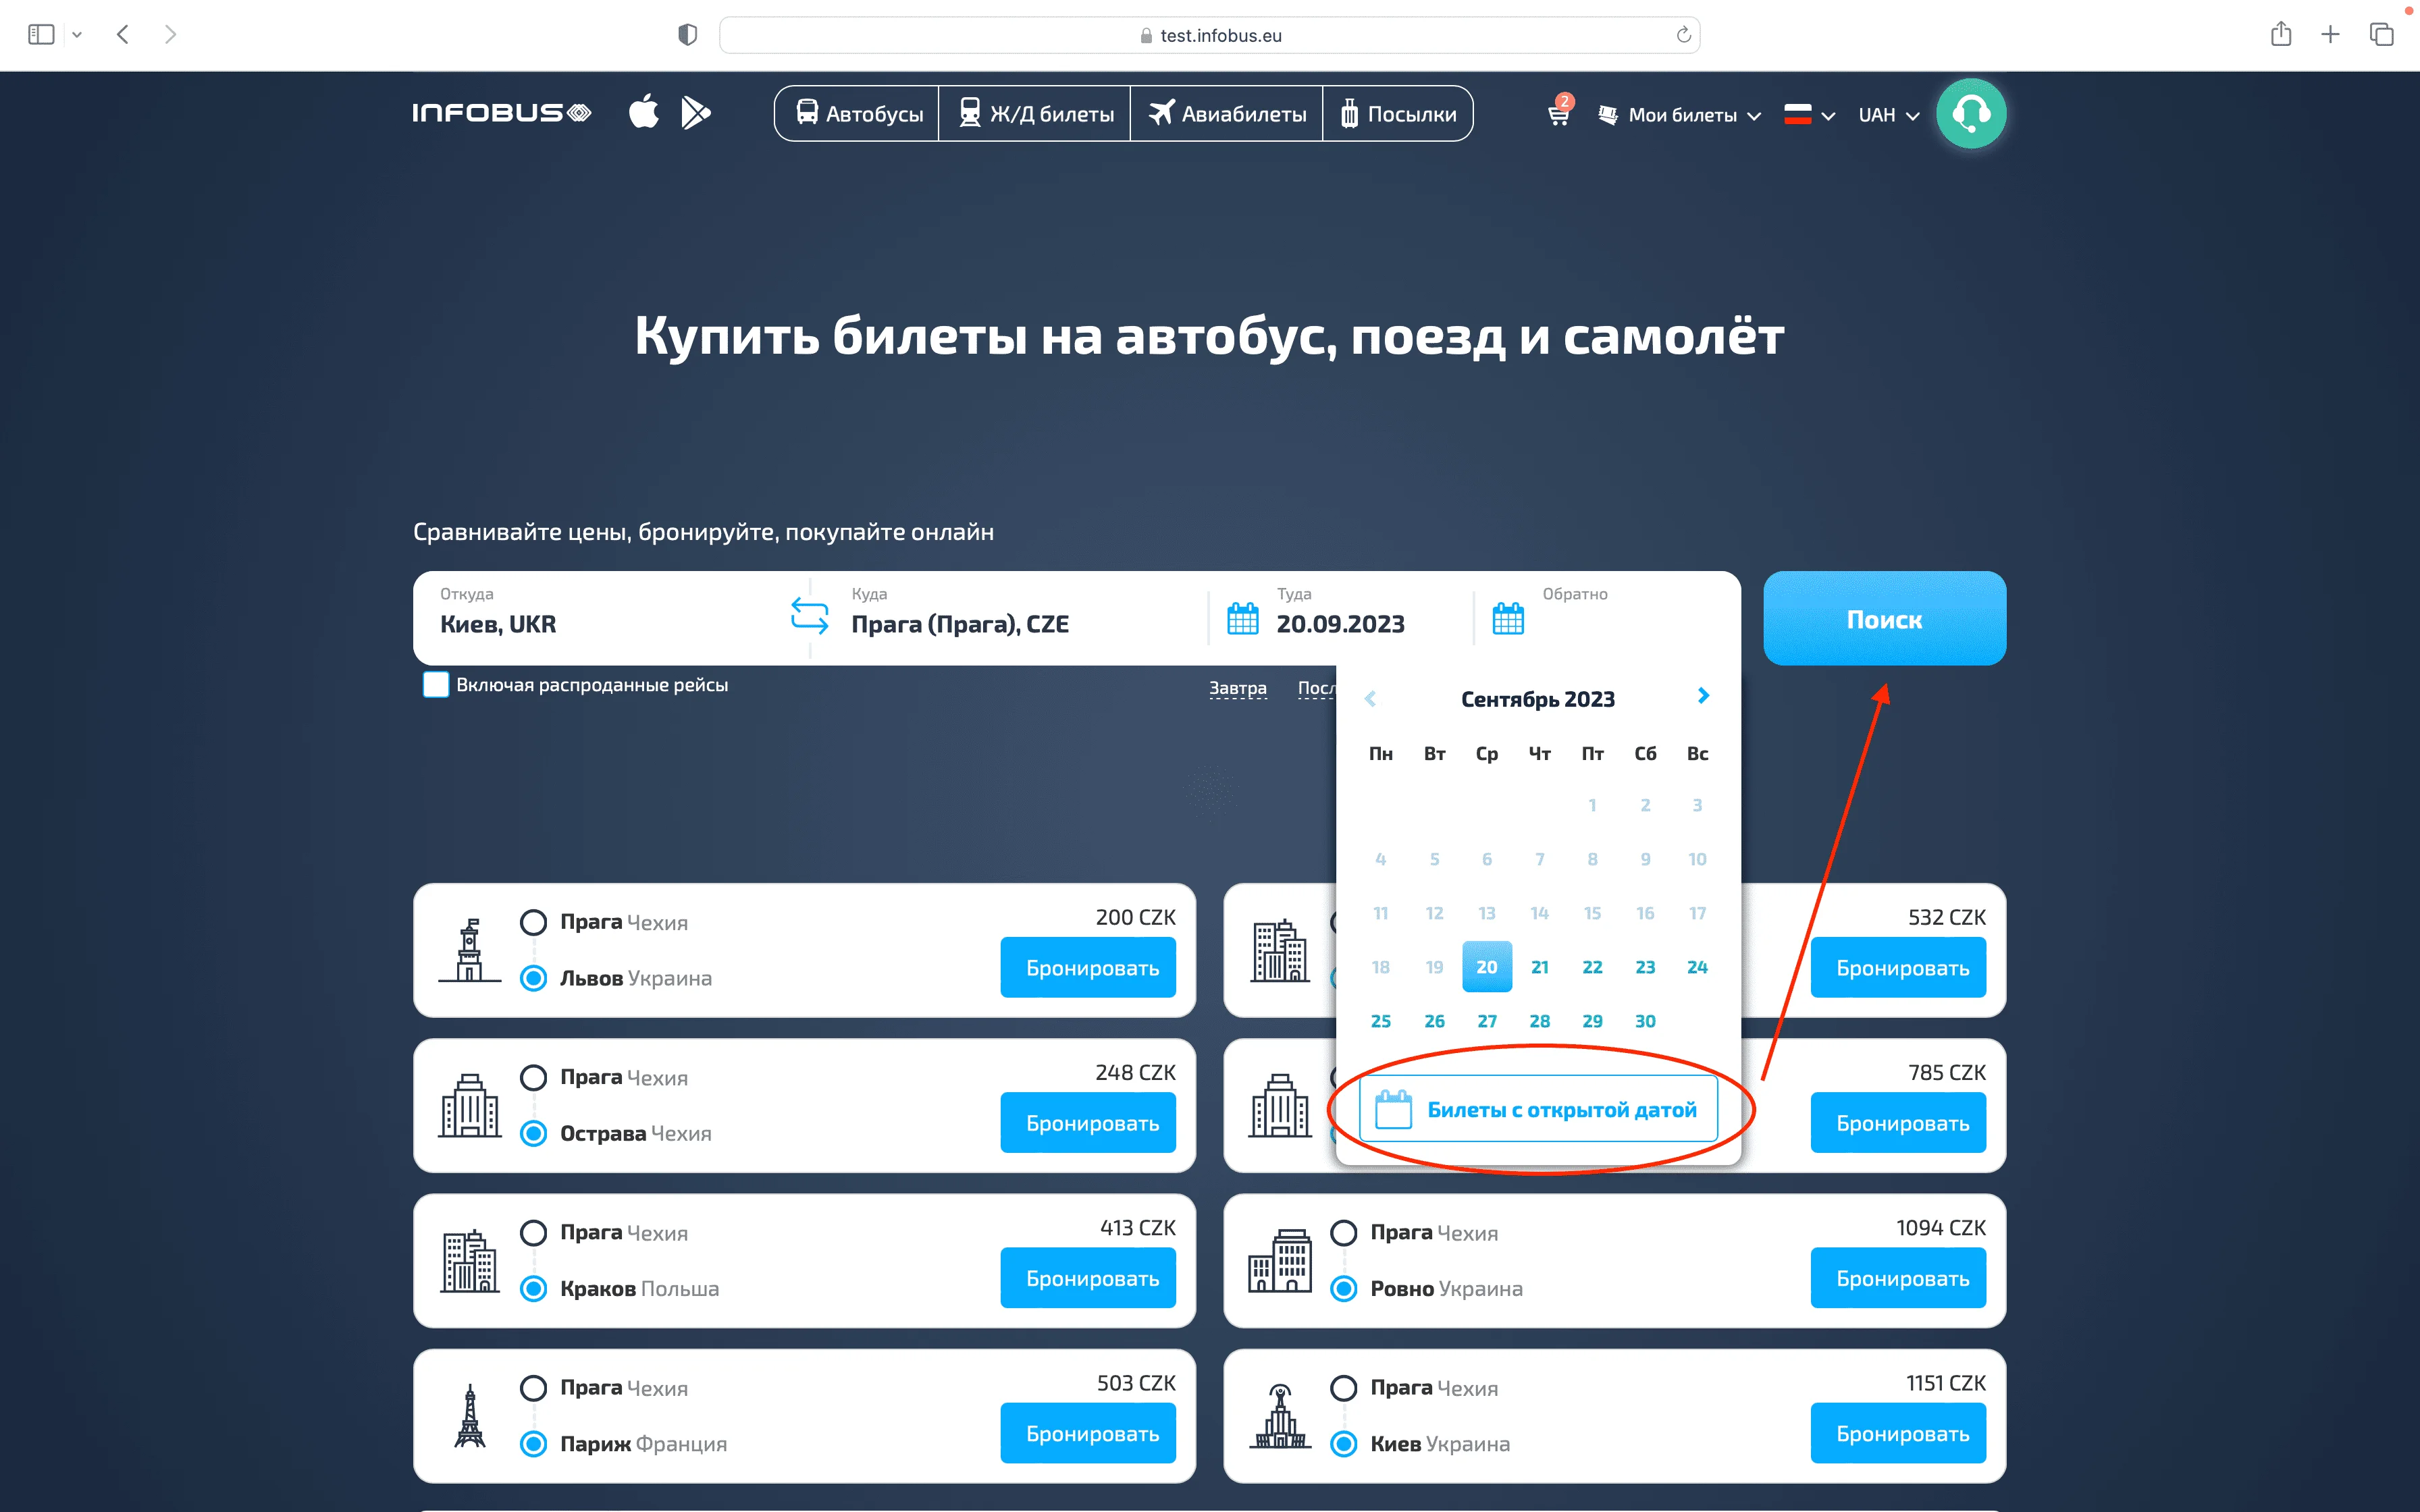Enable including sold-out trips checkbox
Viewport: 2420px width, 1512px height.
436,685
